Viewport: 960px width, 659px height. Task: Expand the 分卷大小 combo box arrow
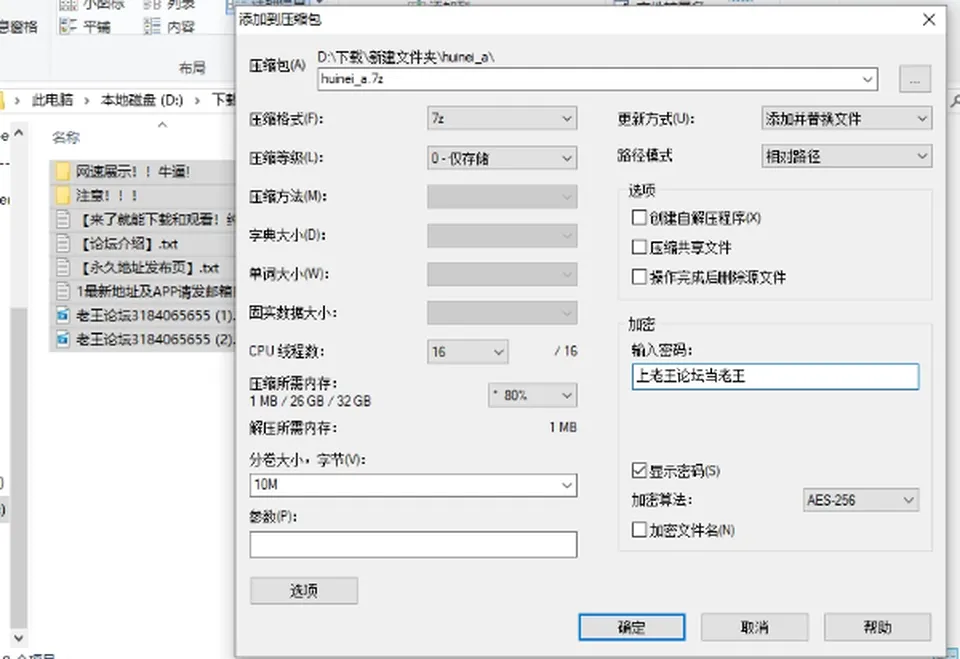pos(566,486)
